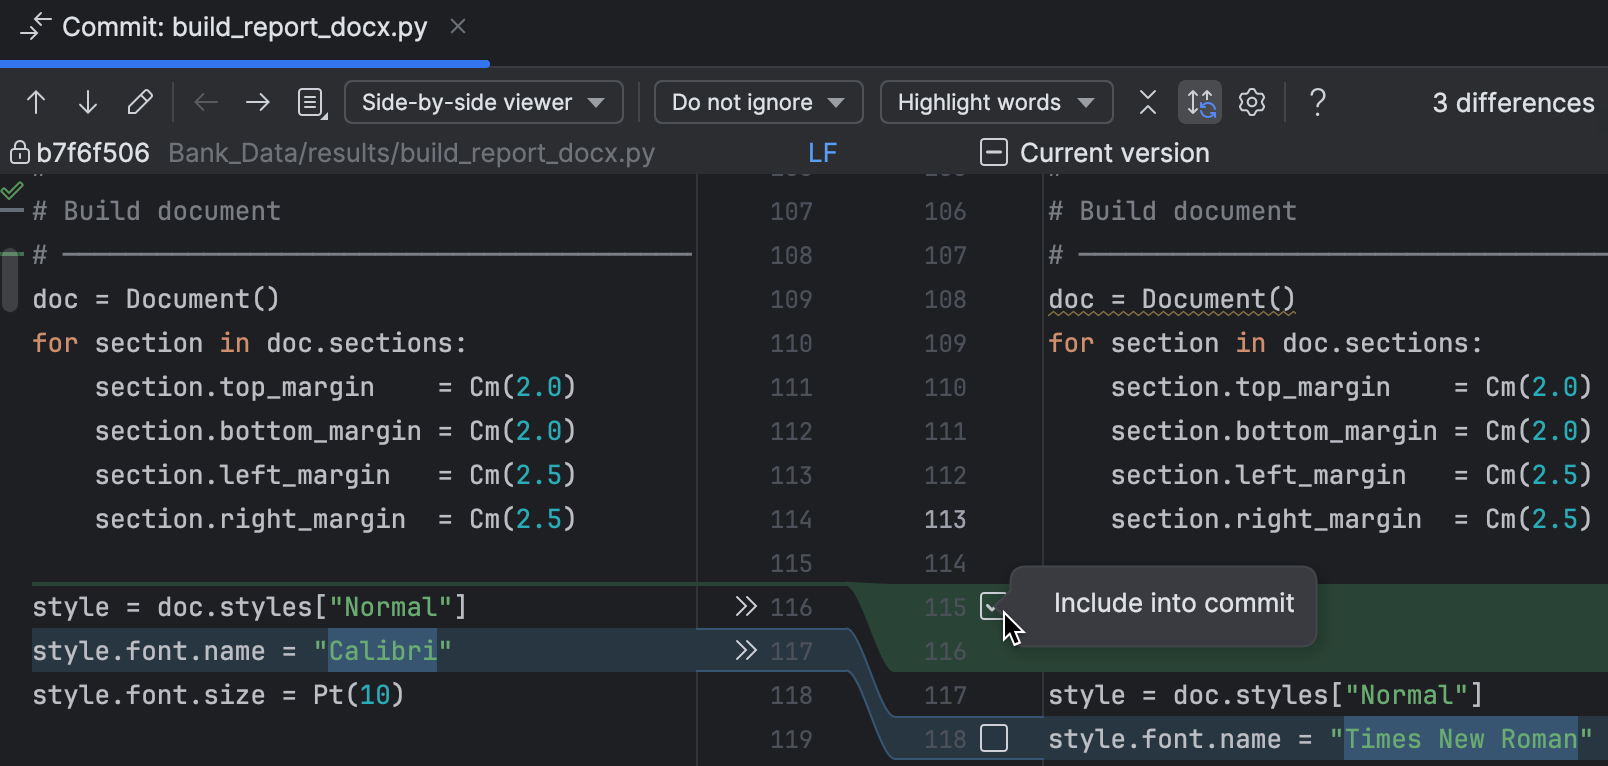The image size is (1608, 766).
Task: Jump to next difference with down arrow
Action: [x=88, y=102]
